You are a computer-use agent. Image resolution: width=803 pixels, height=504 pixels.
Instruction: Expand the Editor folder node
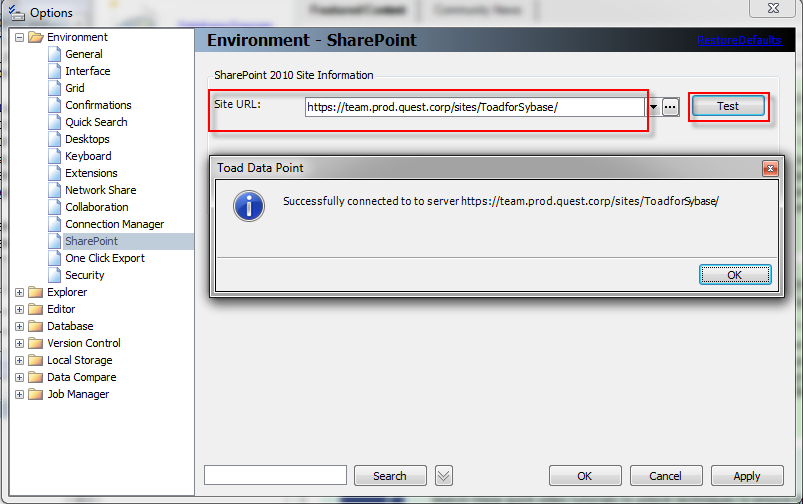point(19,309)
